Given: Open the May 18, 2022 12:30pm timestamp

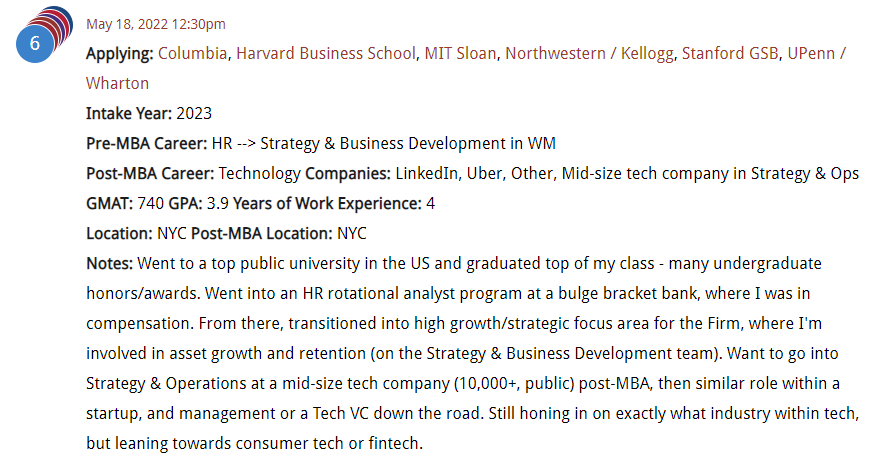Looking at the screenshot, I should [x=156, y=24].
